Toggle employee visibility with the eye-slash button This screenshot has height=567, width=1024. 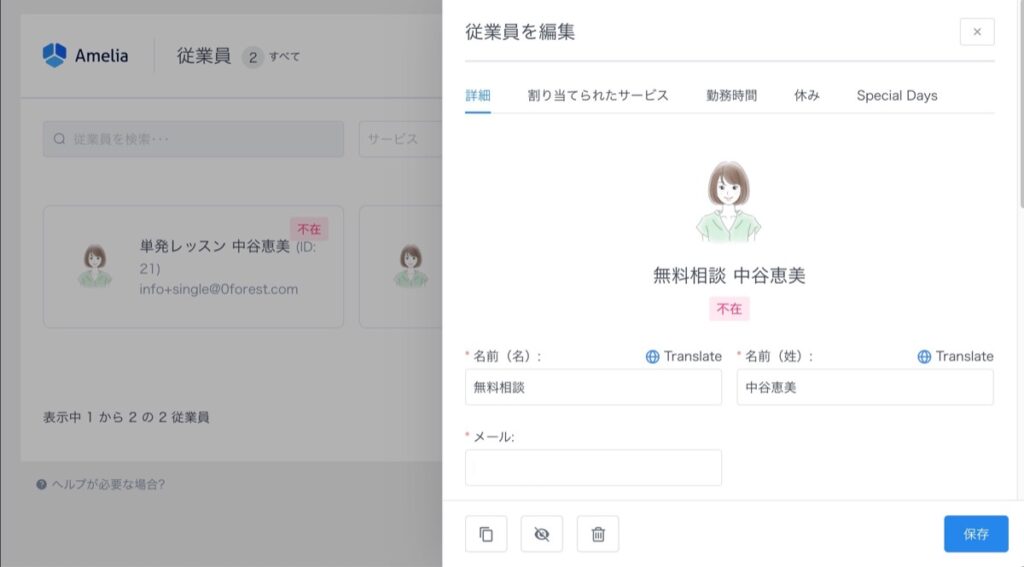click(x=541, y=534)
